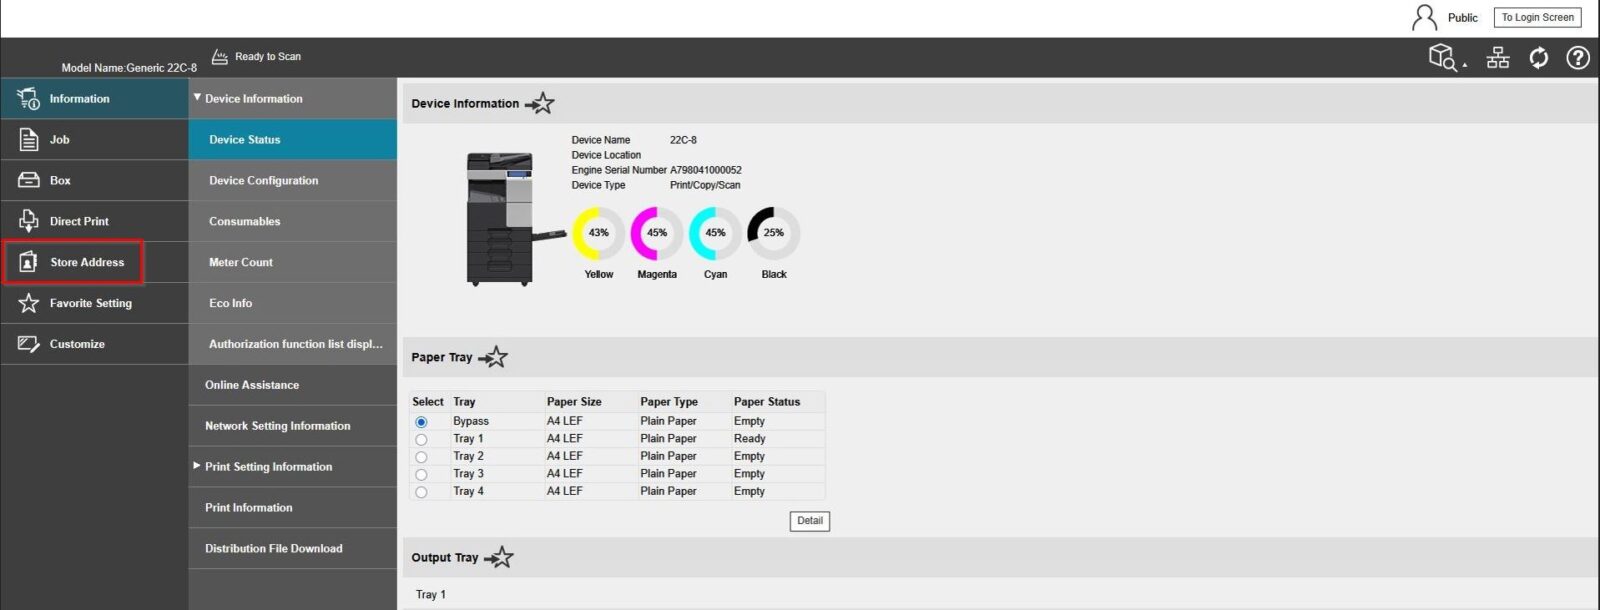Click the refresh icon in top bar
Viewport: 1600px width, 610px height.
coord(1538,58)
